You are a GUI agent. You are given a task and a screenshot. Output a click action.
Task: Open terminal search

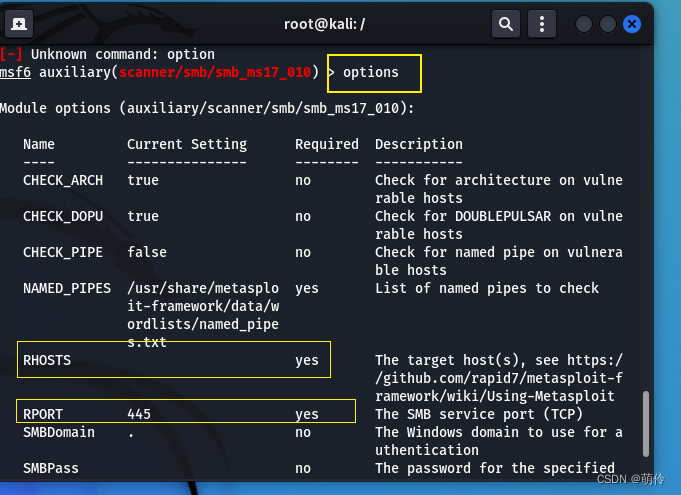pos(506,24)
